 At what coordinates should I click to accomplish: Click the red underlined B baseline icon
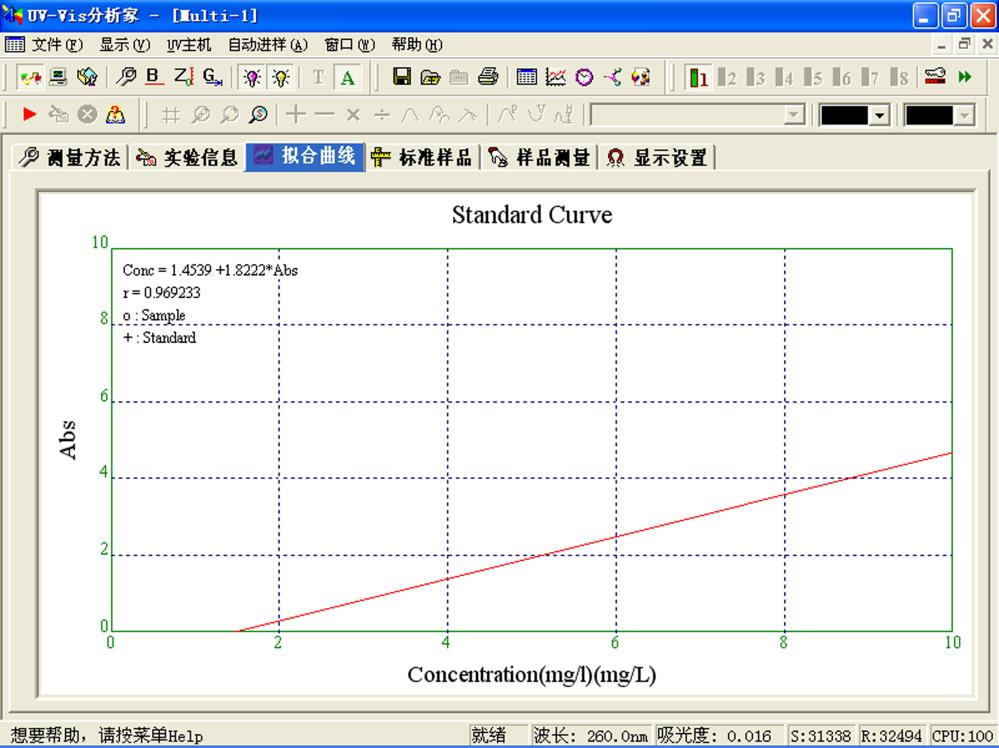pos(154,77)
